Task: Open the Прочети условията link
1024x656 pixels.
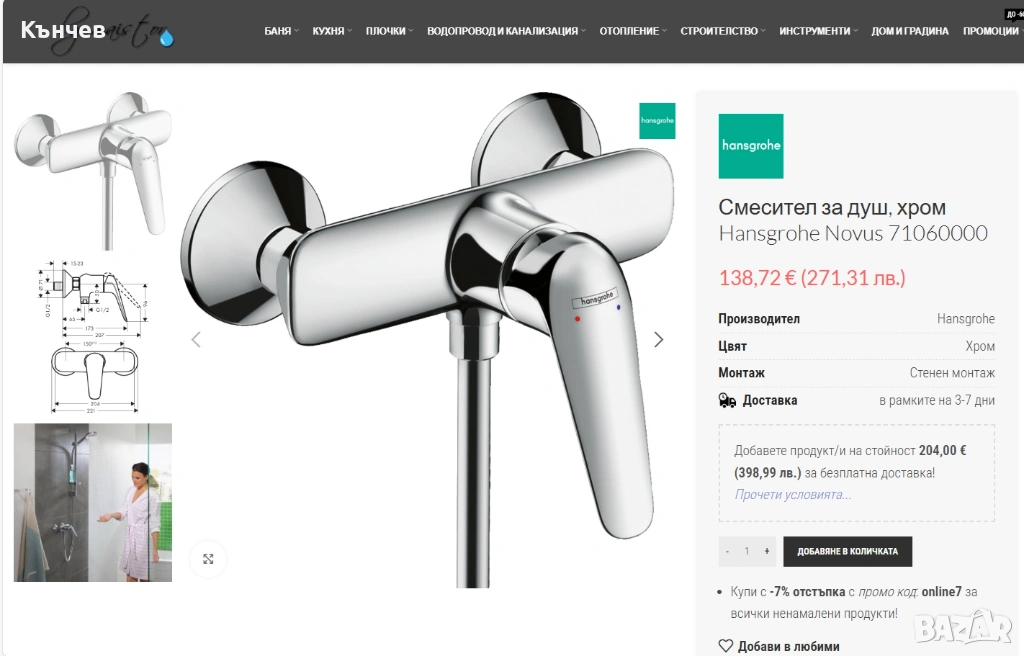Action: point(793,495)
